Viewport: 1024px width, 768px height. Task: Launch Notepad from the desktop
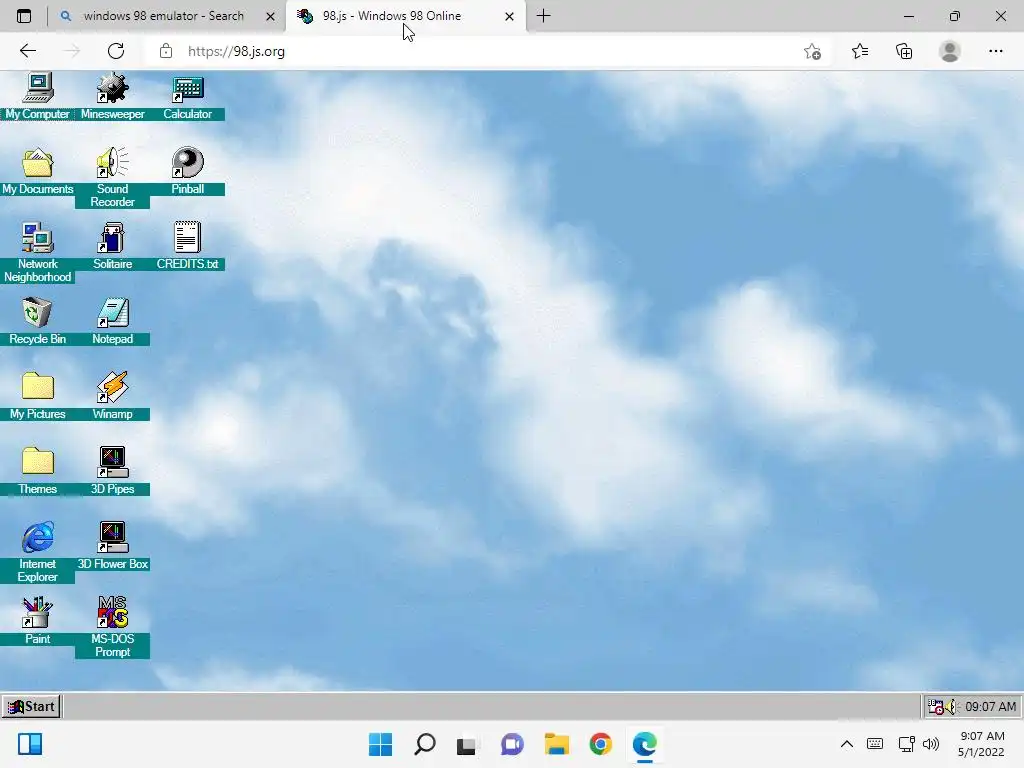pos(112,321)
